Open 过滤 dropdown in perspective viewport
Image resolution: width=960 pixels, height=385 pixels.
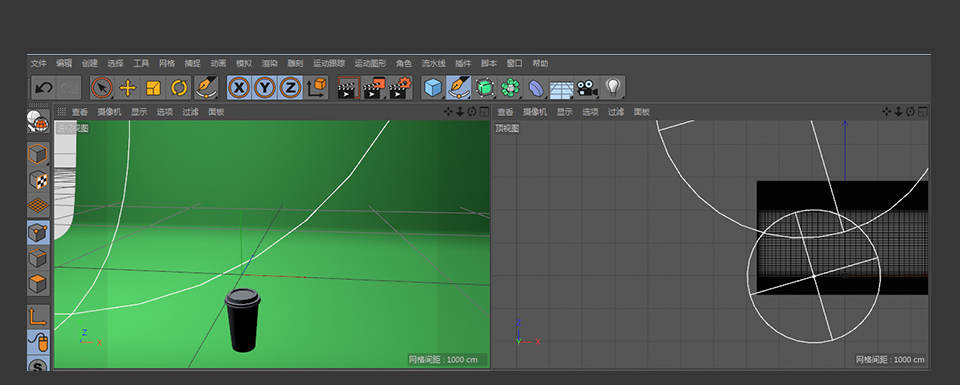pyautogui.click(x=190, y=112)
